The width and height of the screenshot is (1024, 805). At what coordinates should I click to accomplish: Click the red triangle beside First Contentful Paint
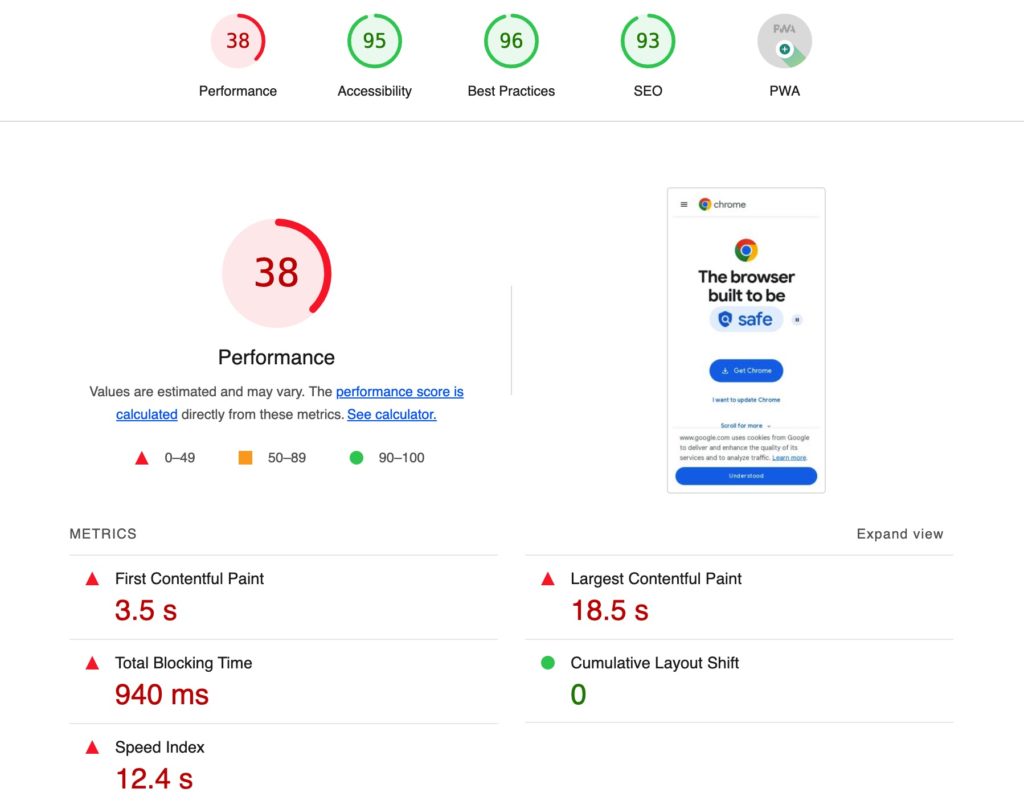click(91, 578)
